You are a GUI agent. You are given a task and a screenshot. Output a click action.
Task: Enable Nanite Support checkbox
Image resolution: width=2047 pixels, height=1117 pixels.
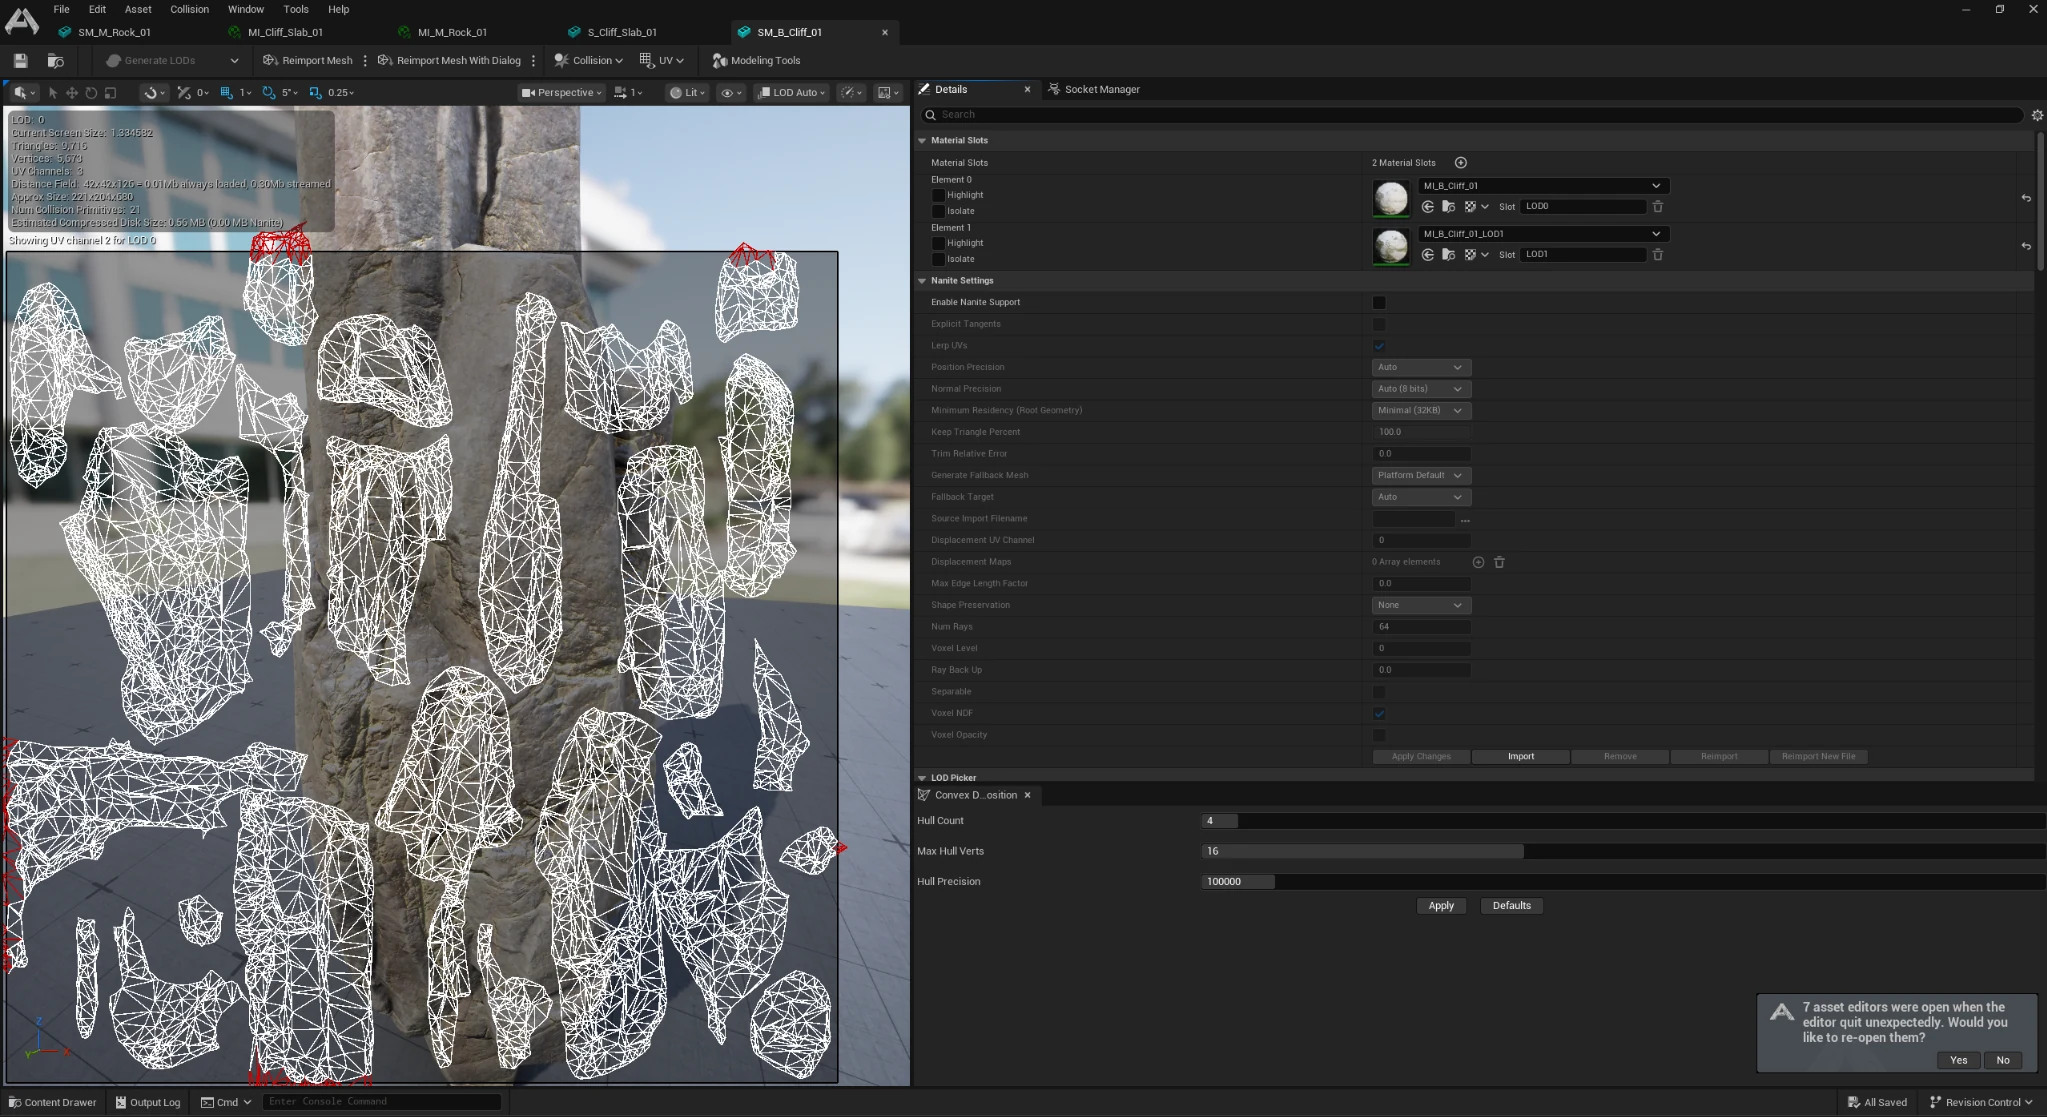[x=1379, y=303]
